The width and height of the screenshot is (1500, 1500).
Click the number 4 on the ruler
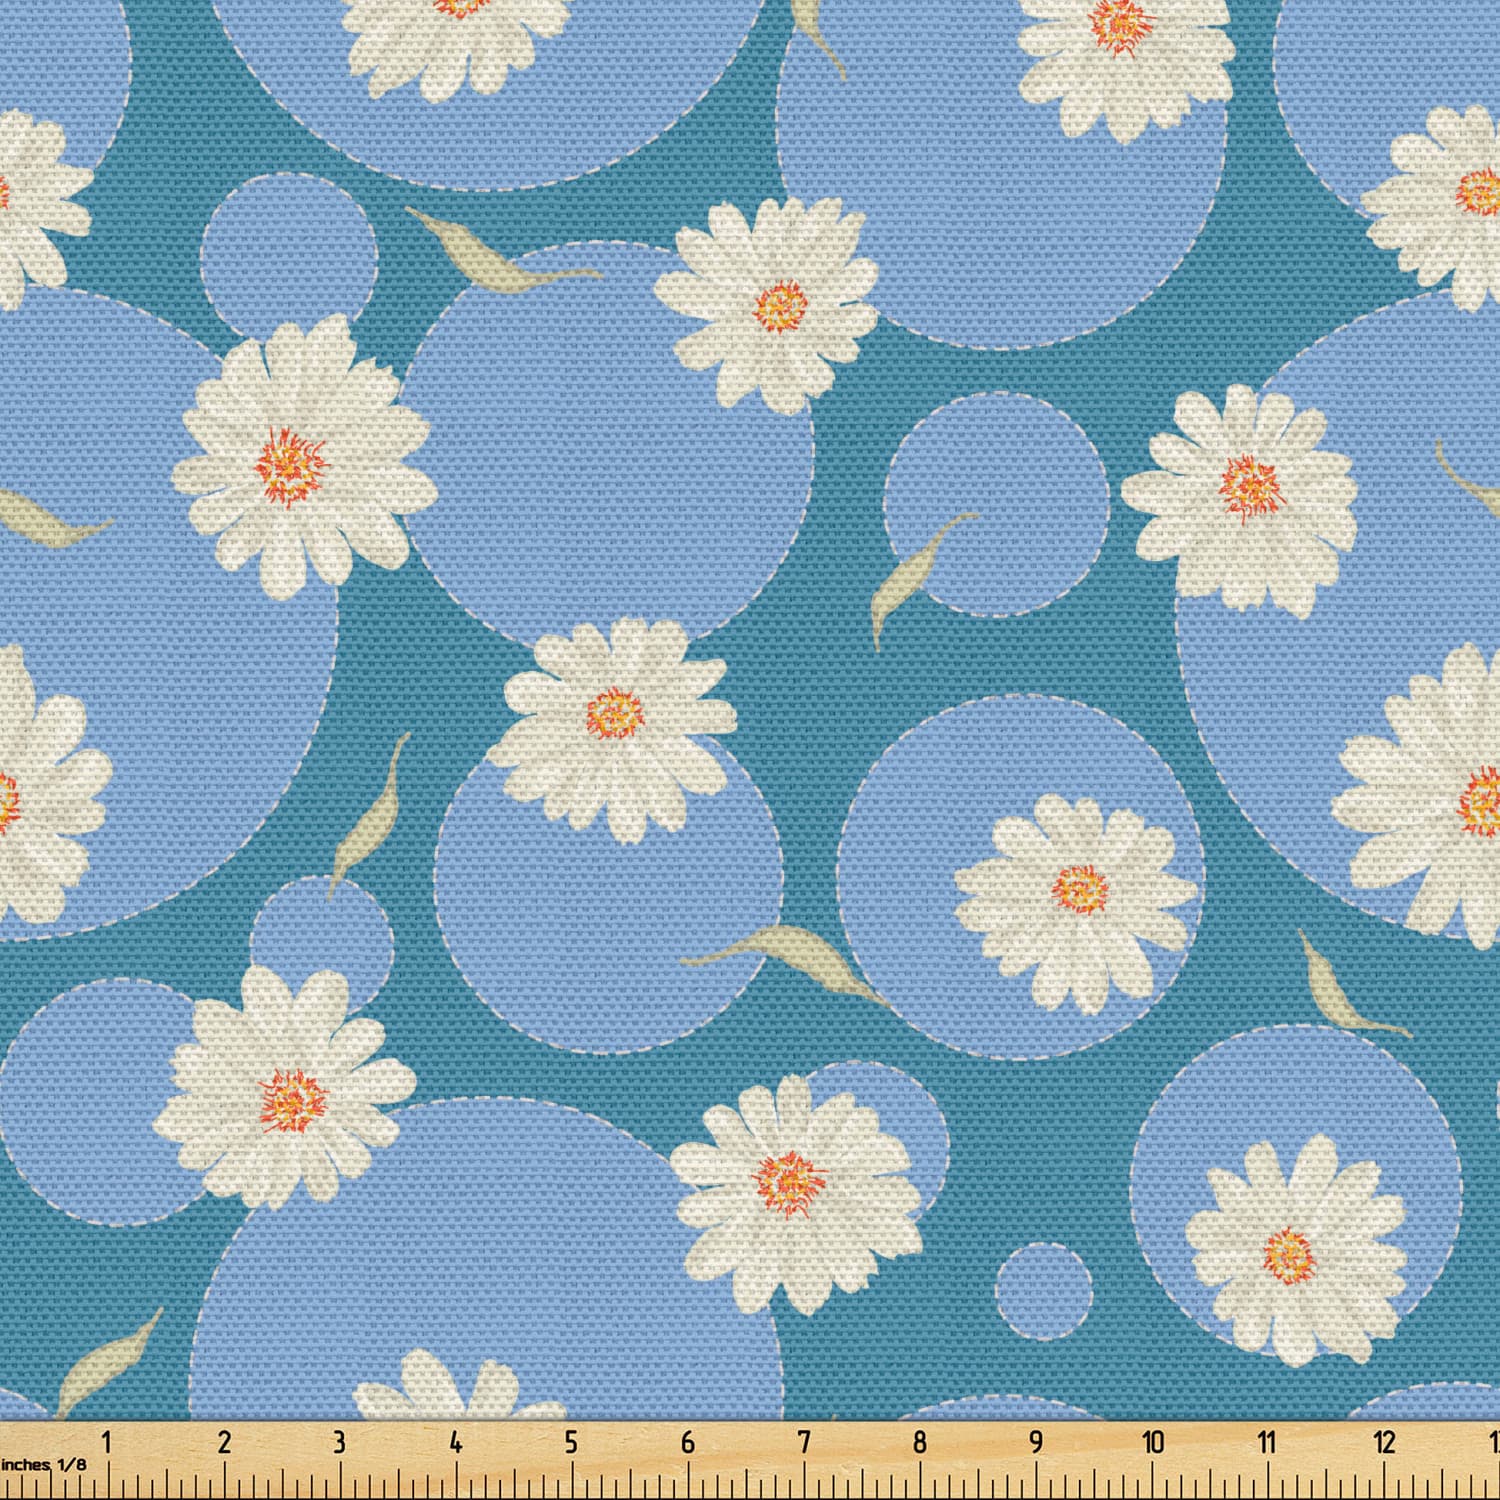coord(456,1442)
